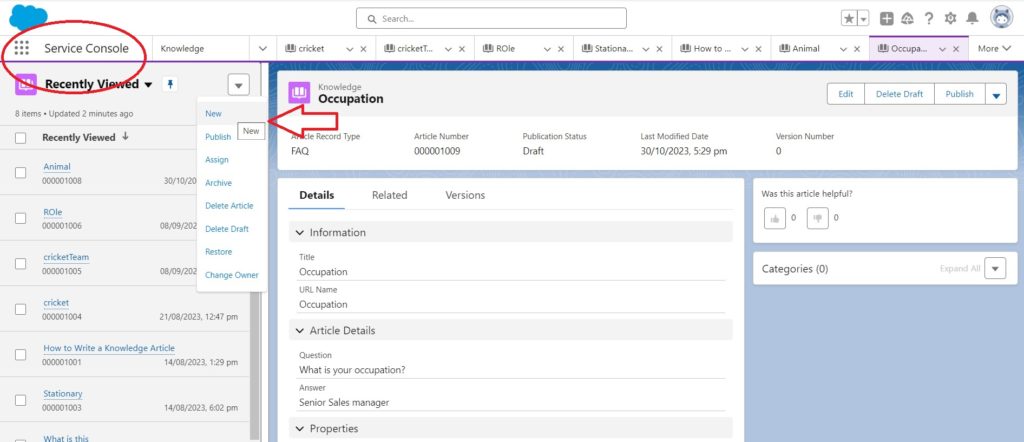Image resolution: width=1024 pixels, height=442 pixels.
Task: Click the Knowledge list view icon
Action: point(25,84)
